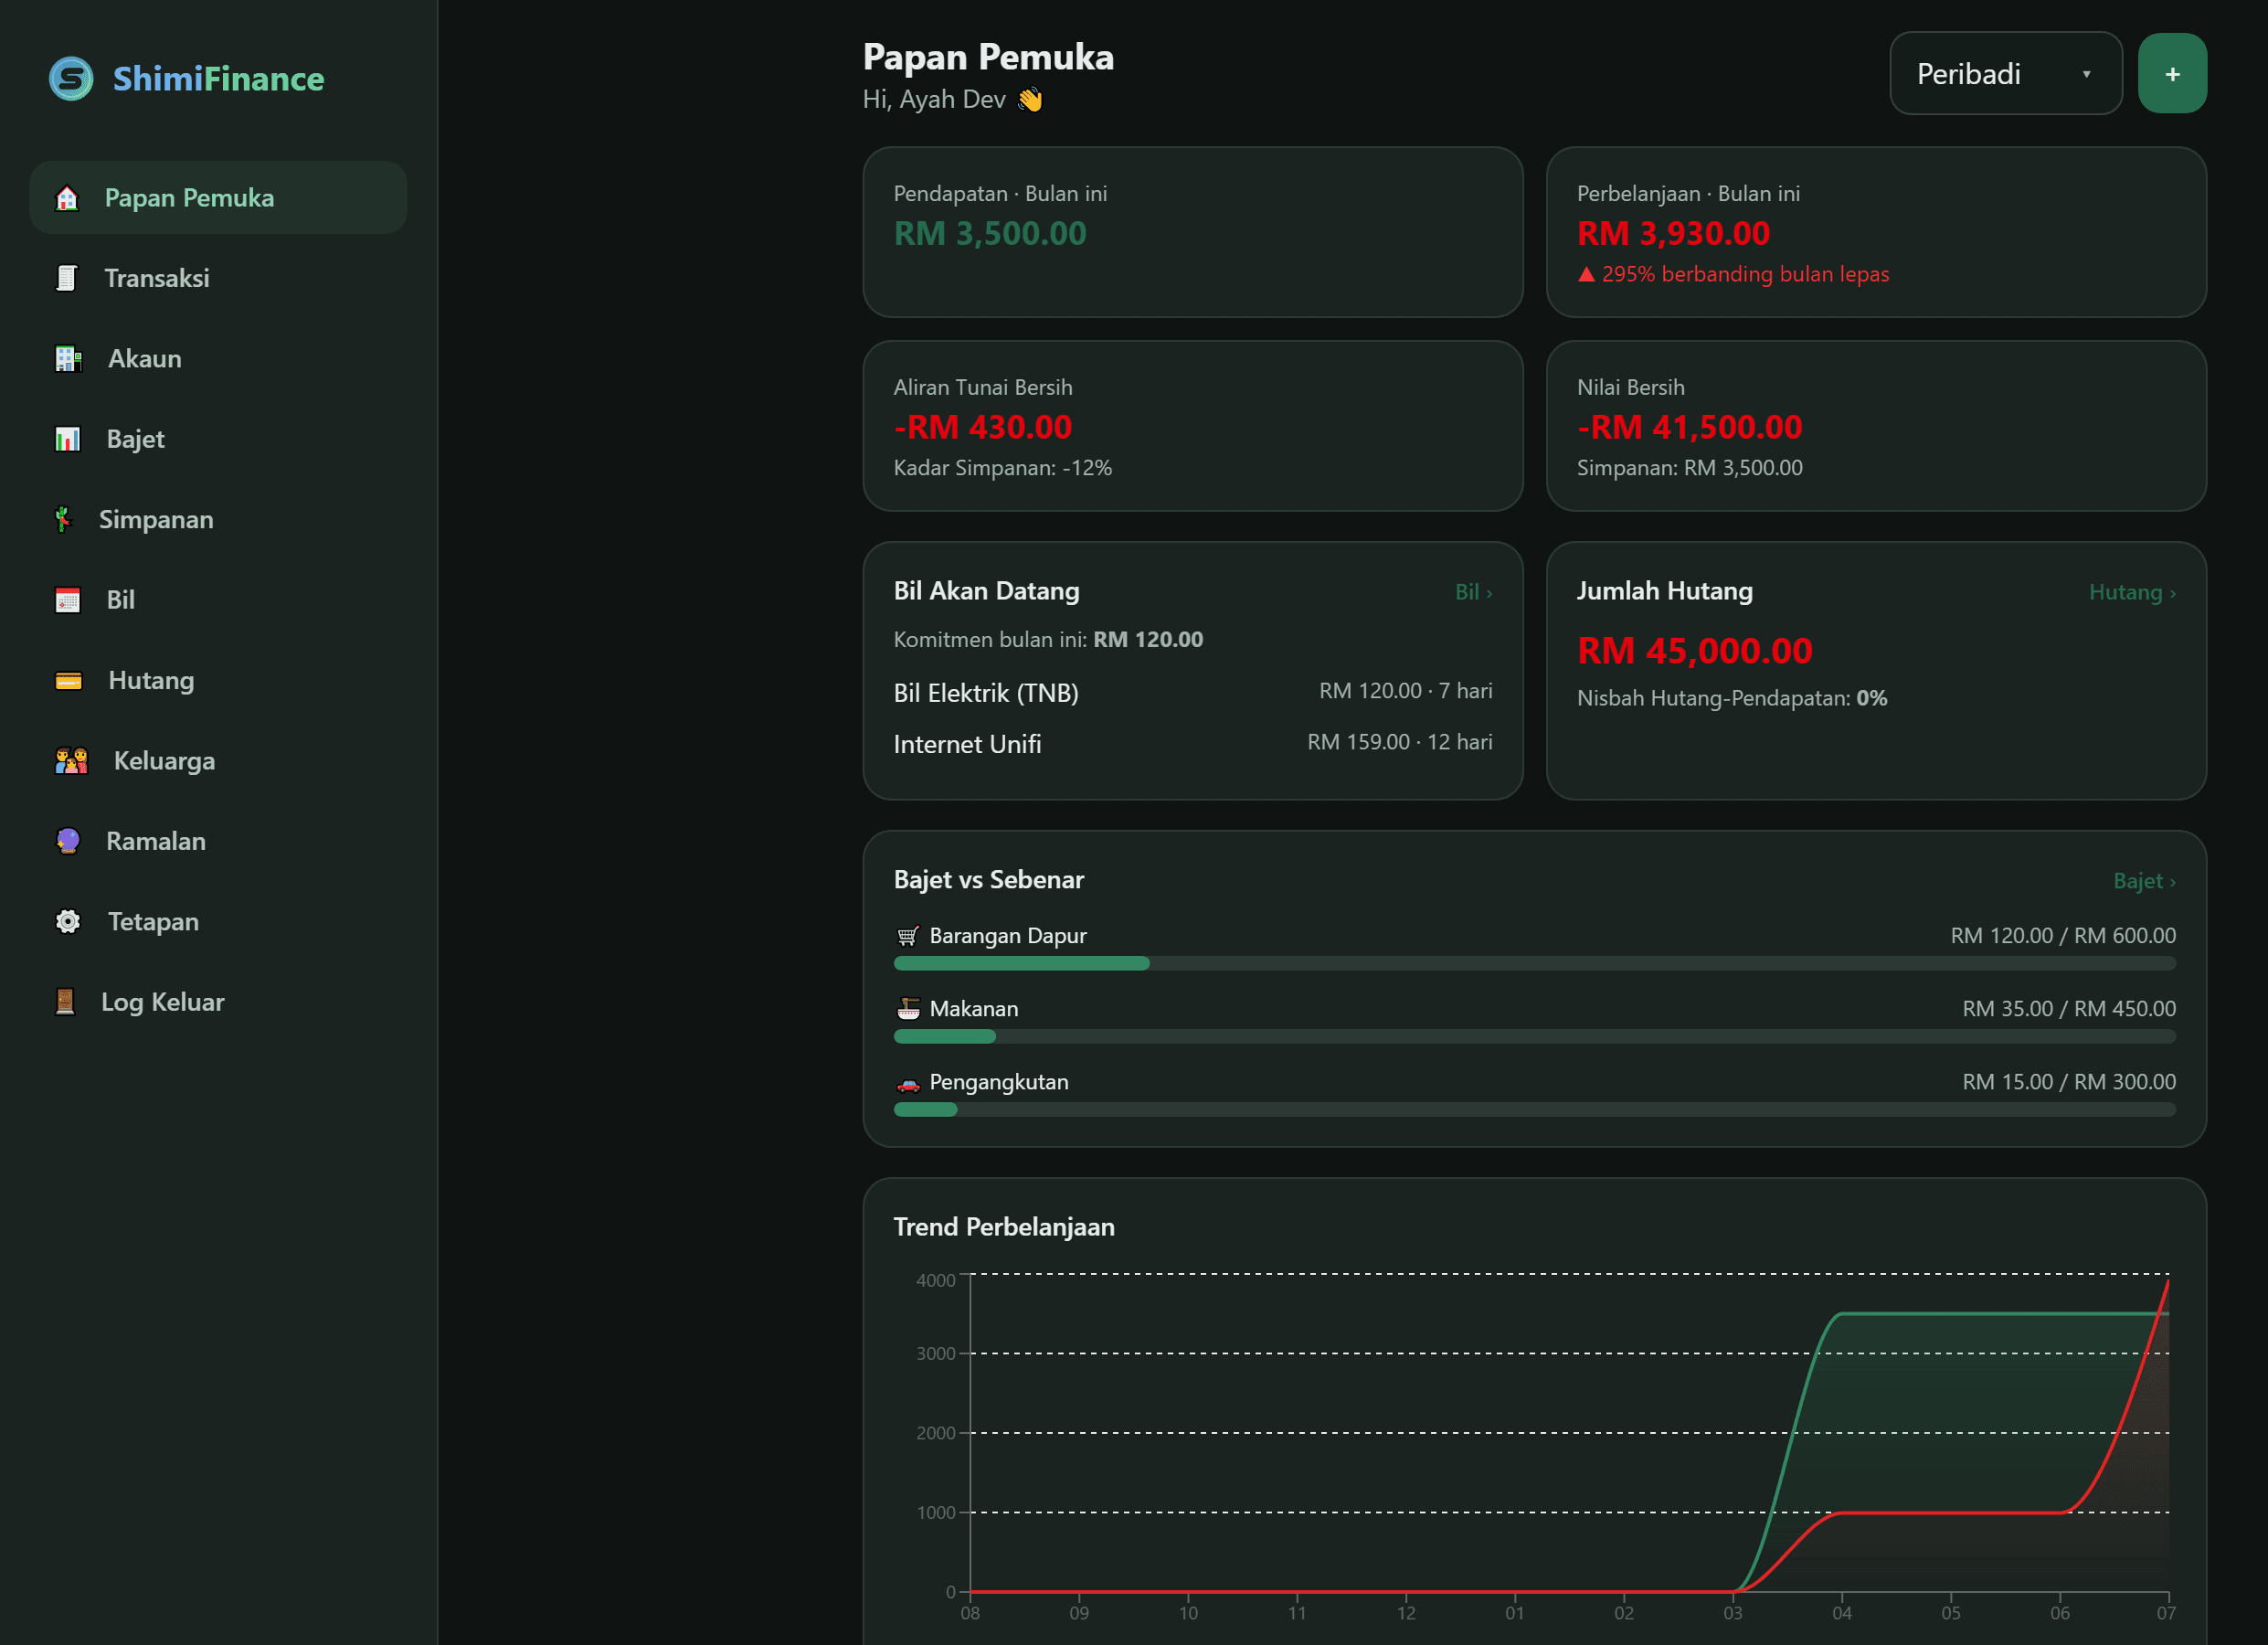The image size is (2268, 1645).
Task: Open the Bajet bar chart icon
Action: (67, 439)
